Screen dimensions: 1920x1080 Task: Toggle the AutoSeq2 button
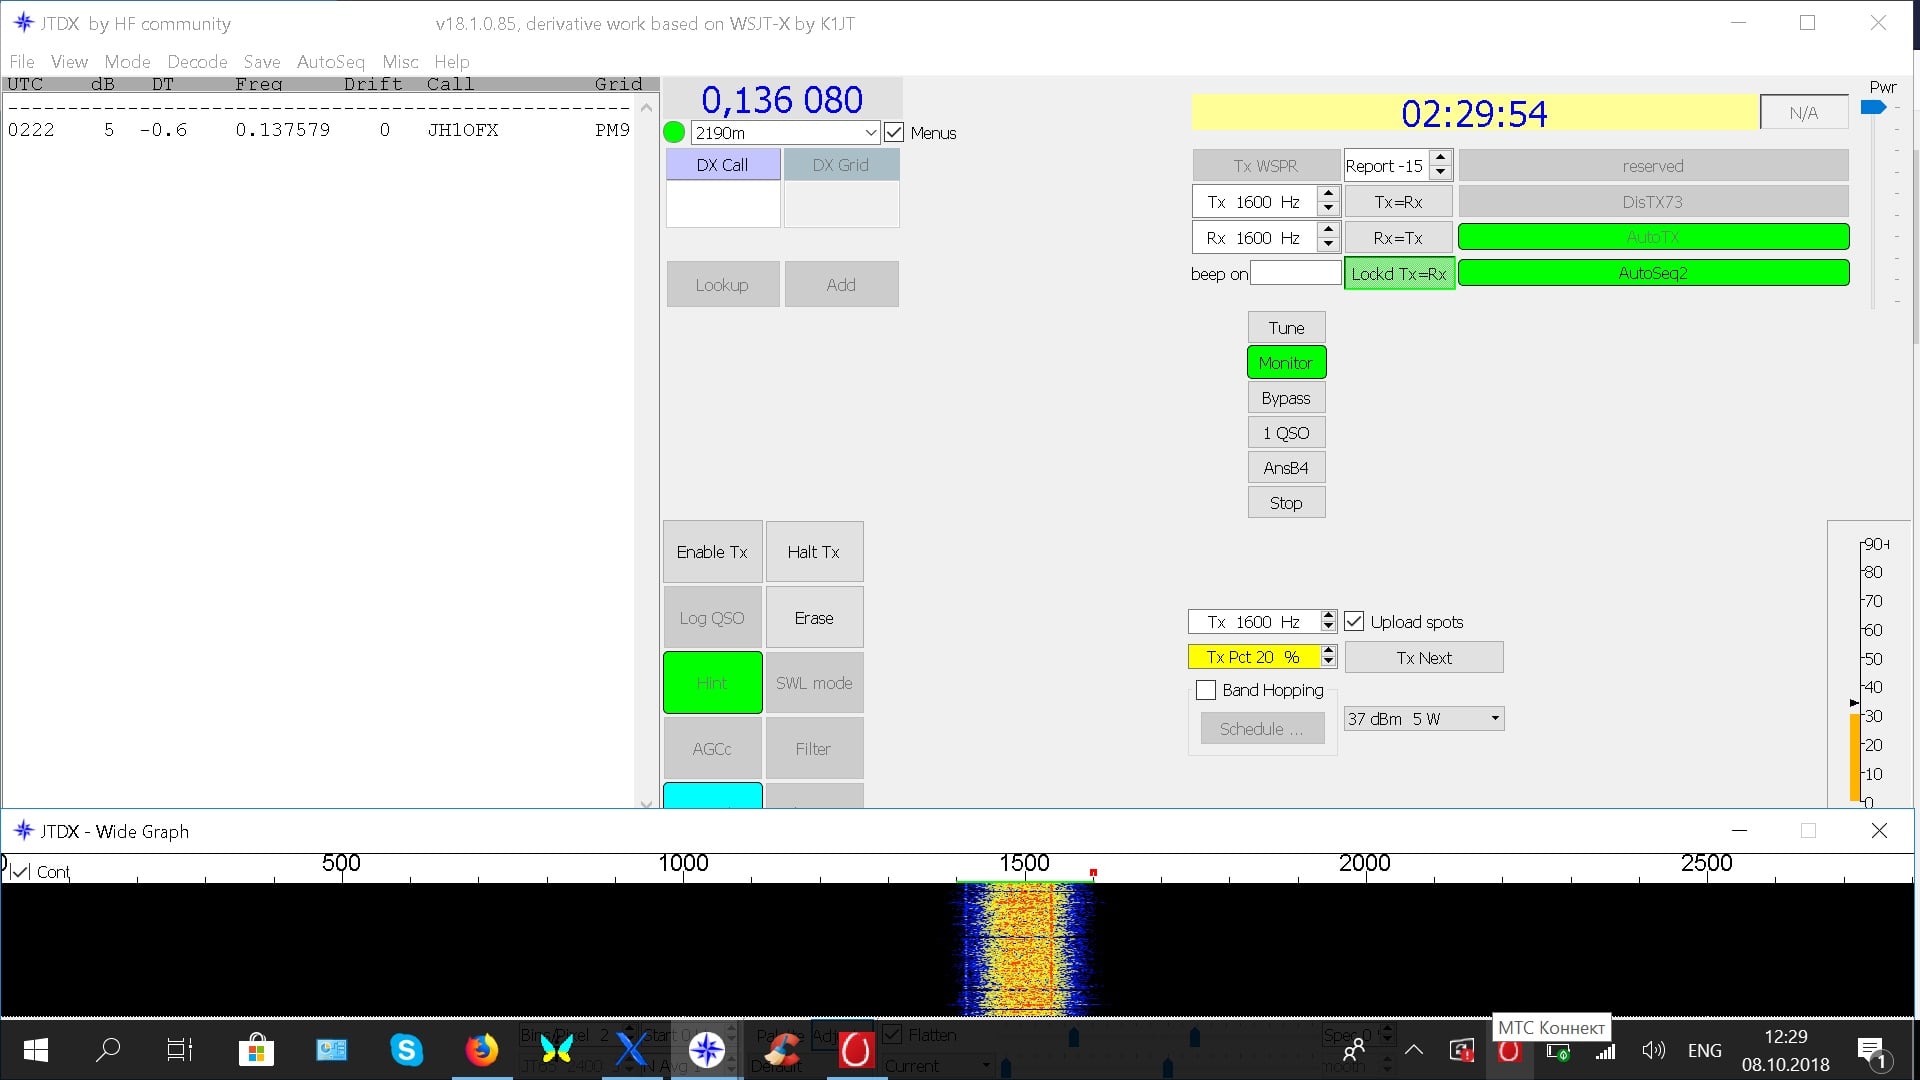[1653, 273]
